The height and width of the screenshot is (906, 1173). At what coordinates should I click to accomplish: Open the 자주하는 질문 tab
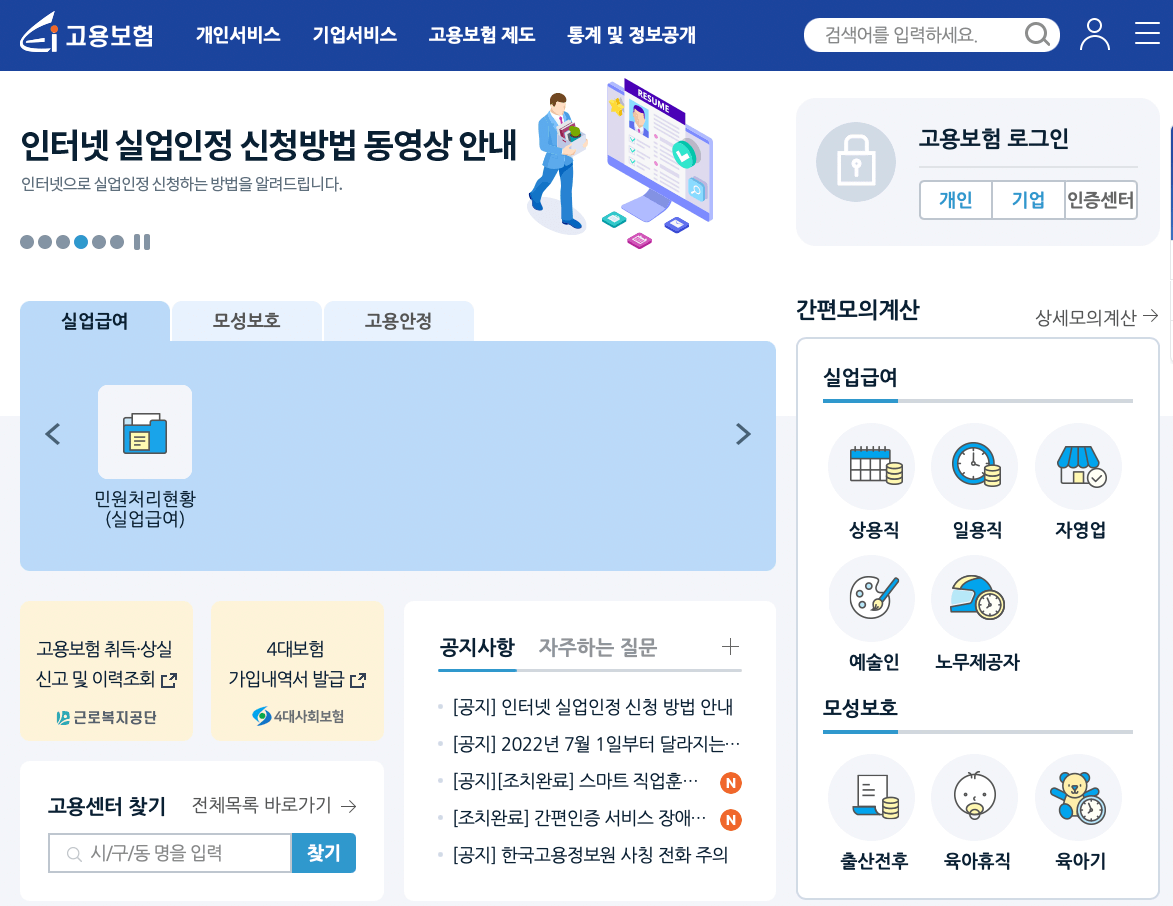pos(599,647)
